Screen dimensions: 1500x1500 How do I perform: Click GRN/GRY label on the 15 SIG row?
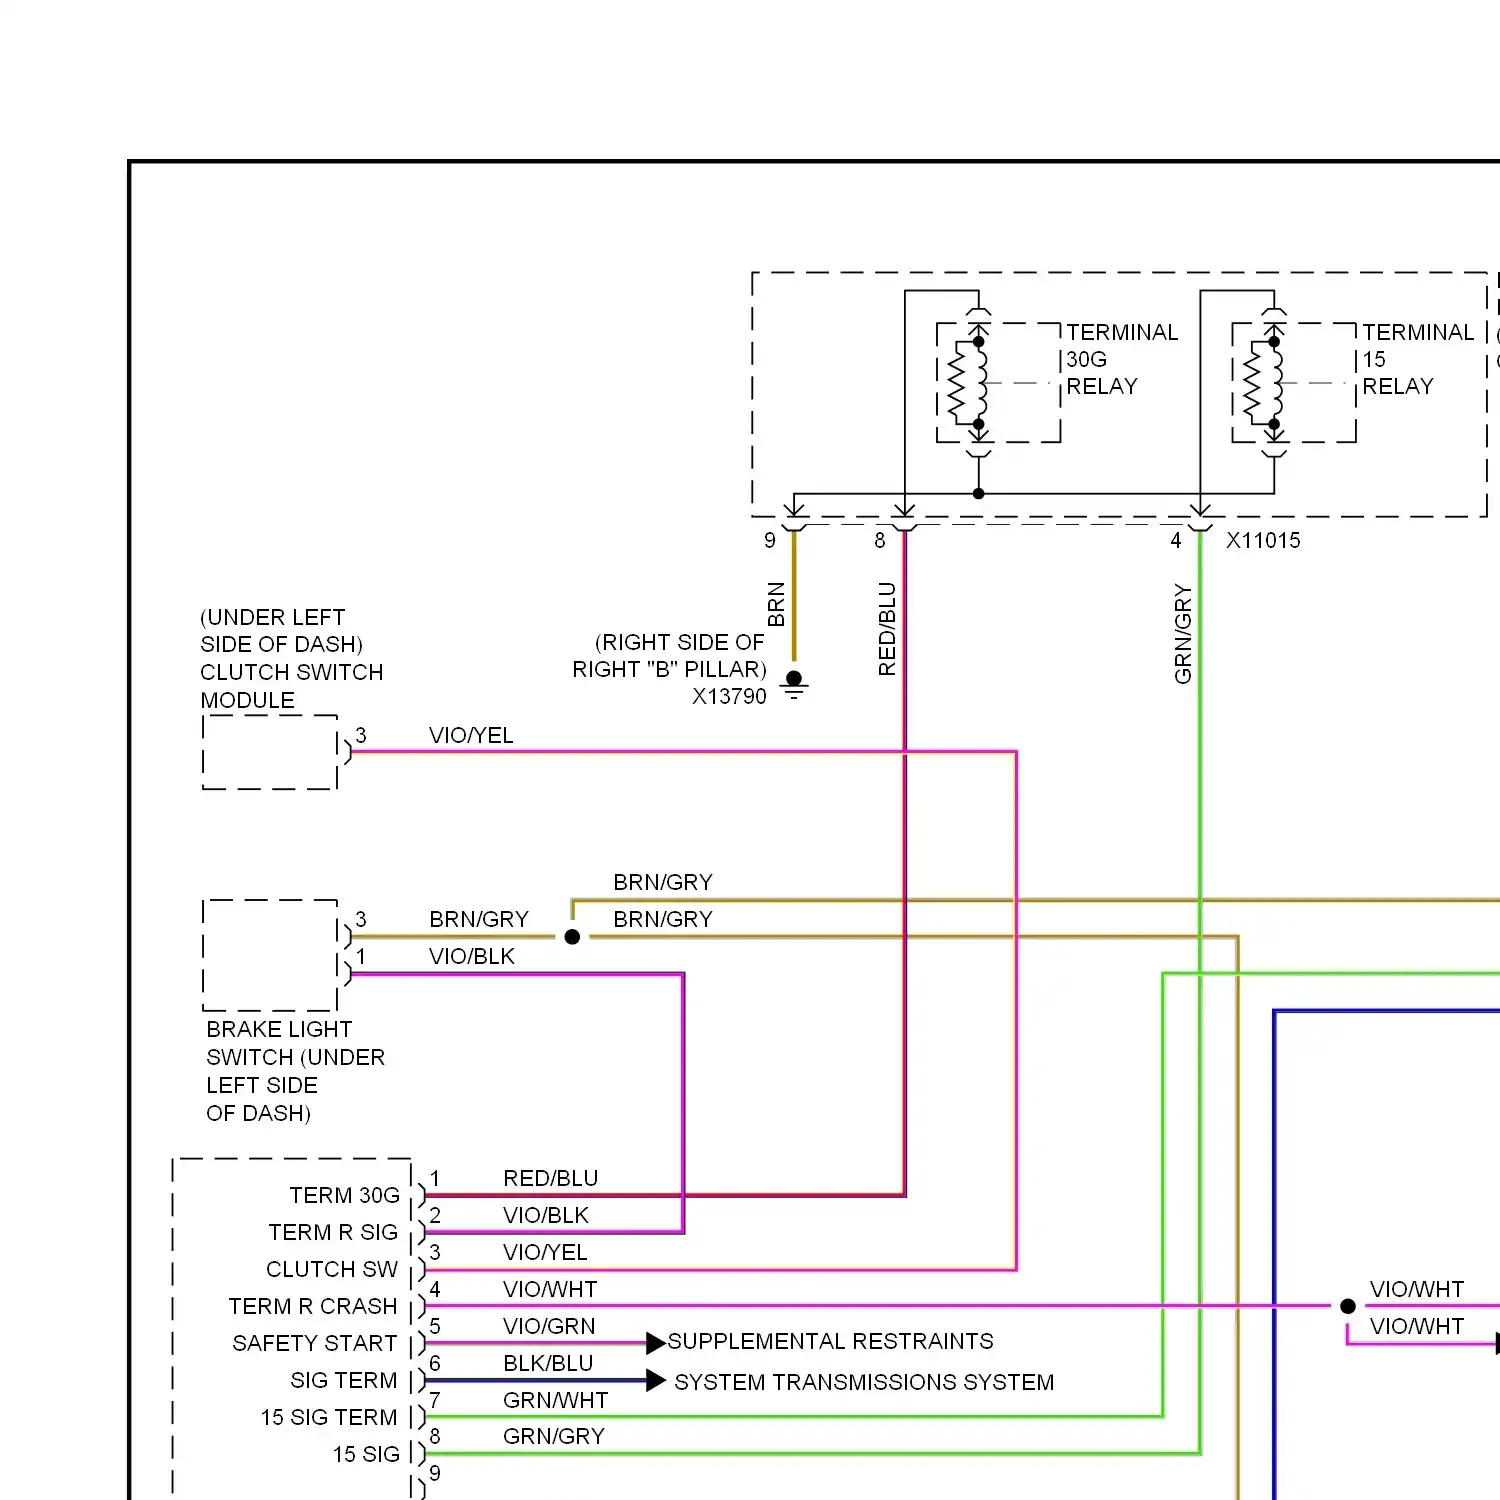[554, 1436]
